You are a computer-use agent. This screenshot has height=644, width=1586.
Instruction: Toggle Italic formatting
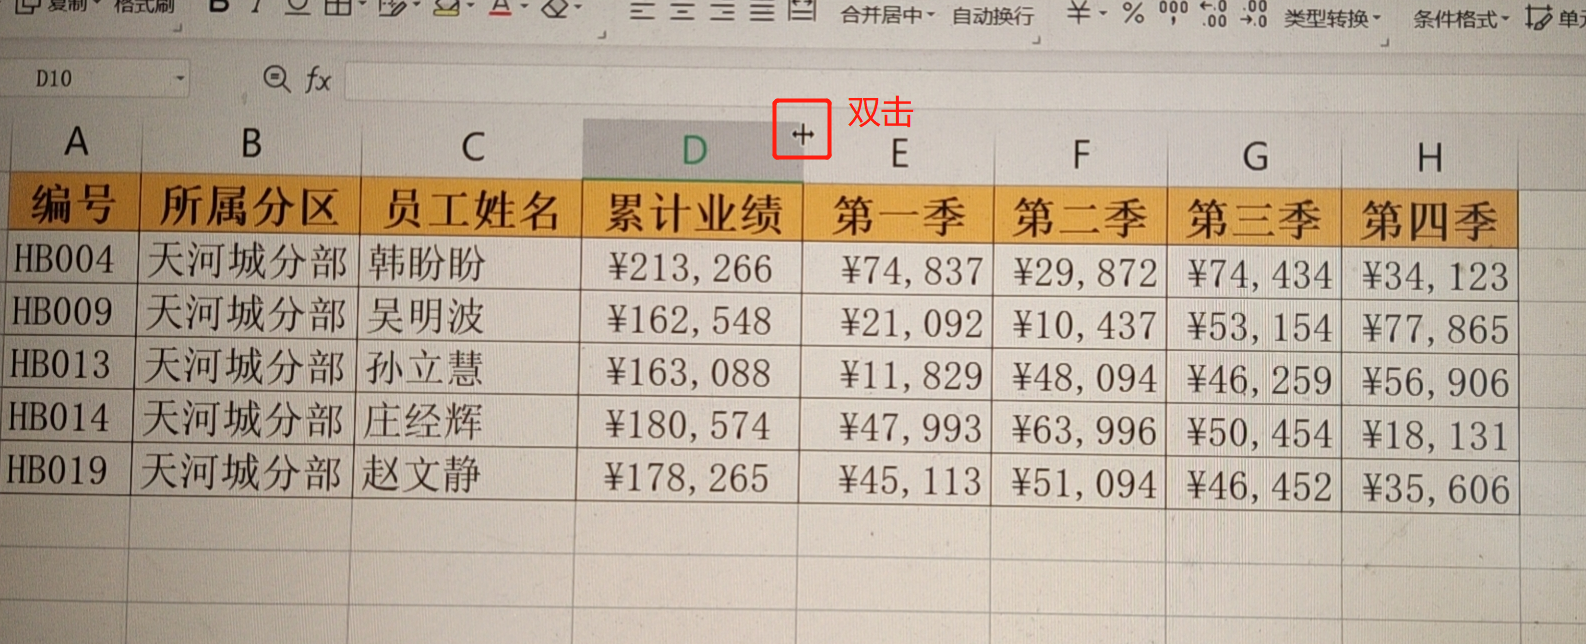(257, 7)
